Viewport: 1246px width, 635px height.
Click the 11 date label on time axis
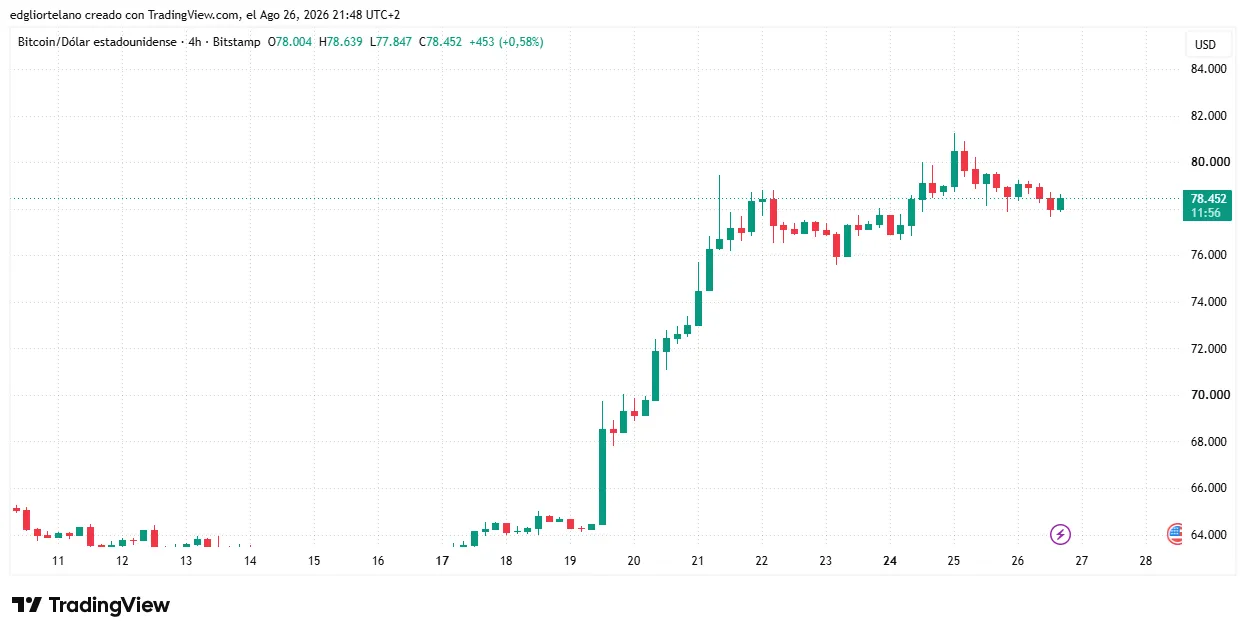[x=58, y=561]
